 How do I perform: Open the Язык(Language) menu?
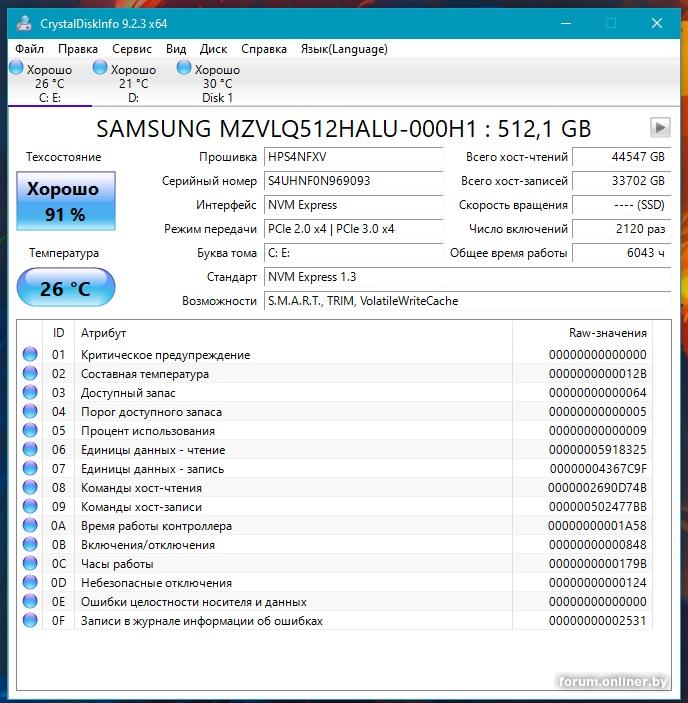344,49
